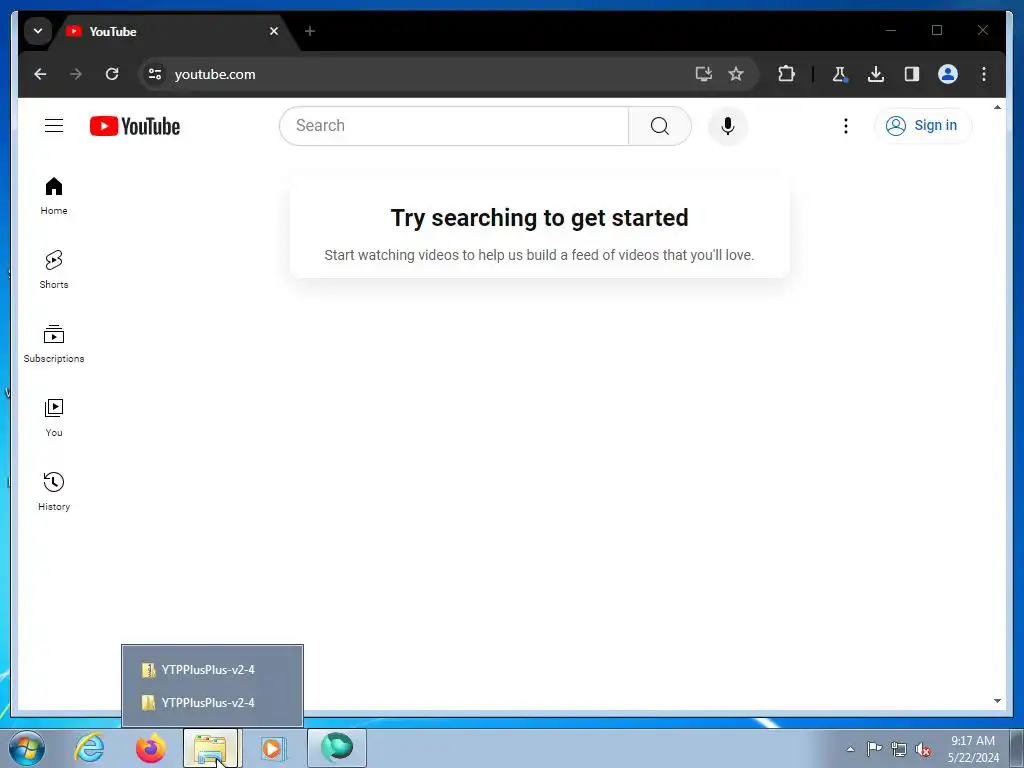Click the muted volume tray icon

point(923,749)
